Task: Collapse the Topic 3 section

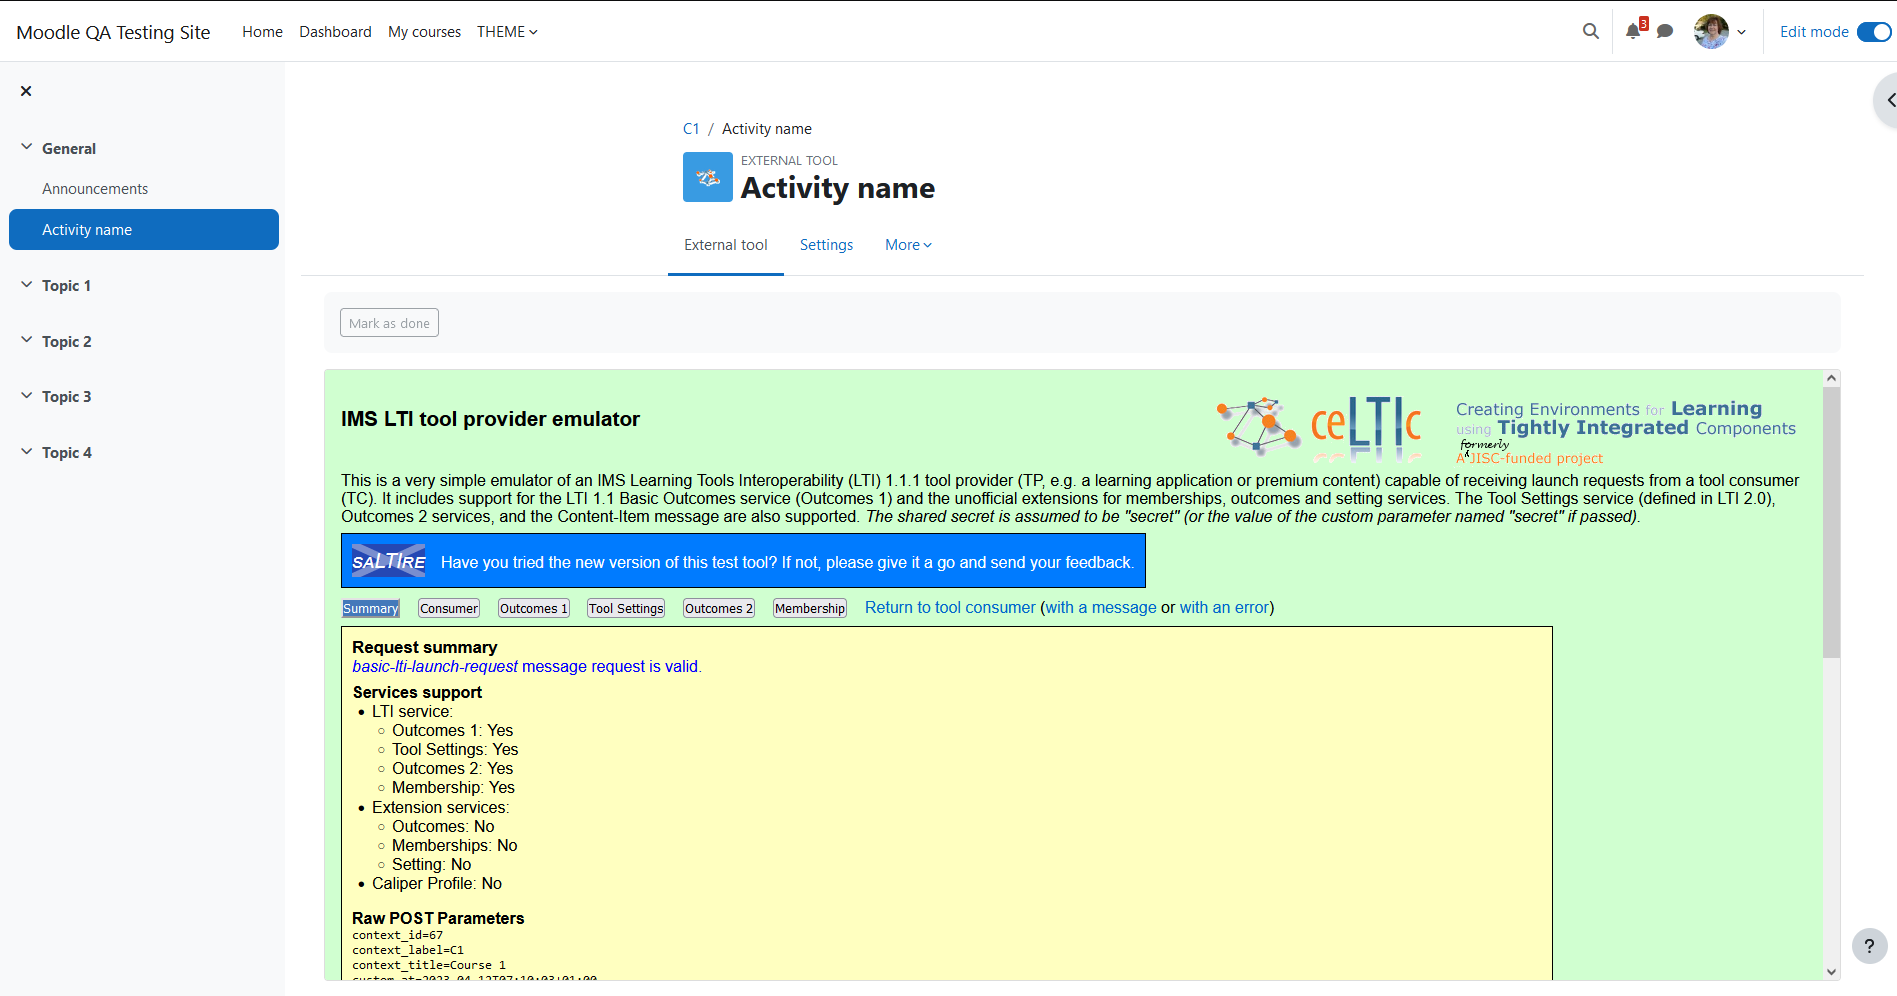Action: 27,396
